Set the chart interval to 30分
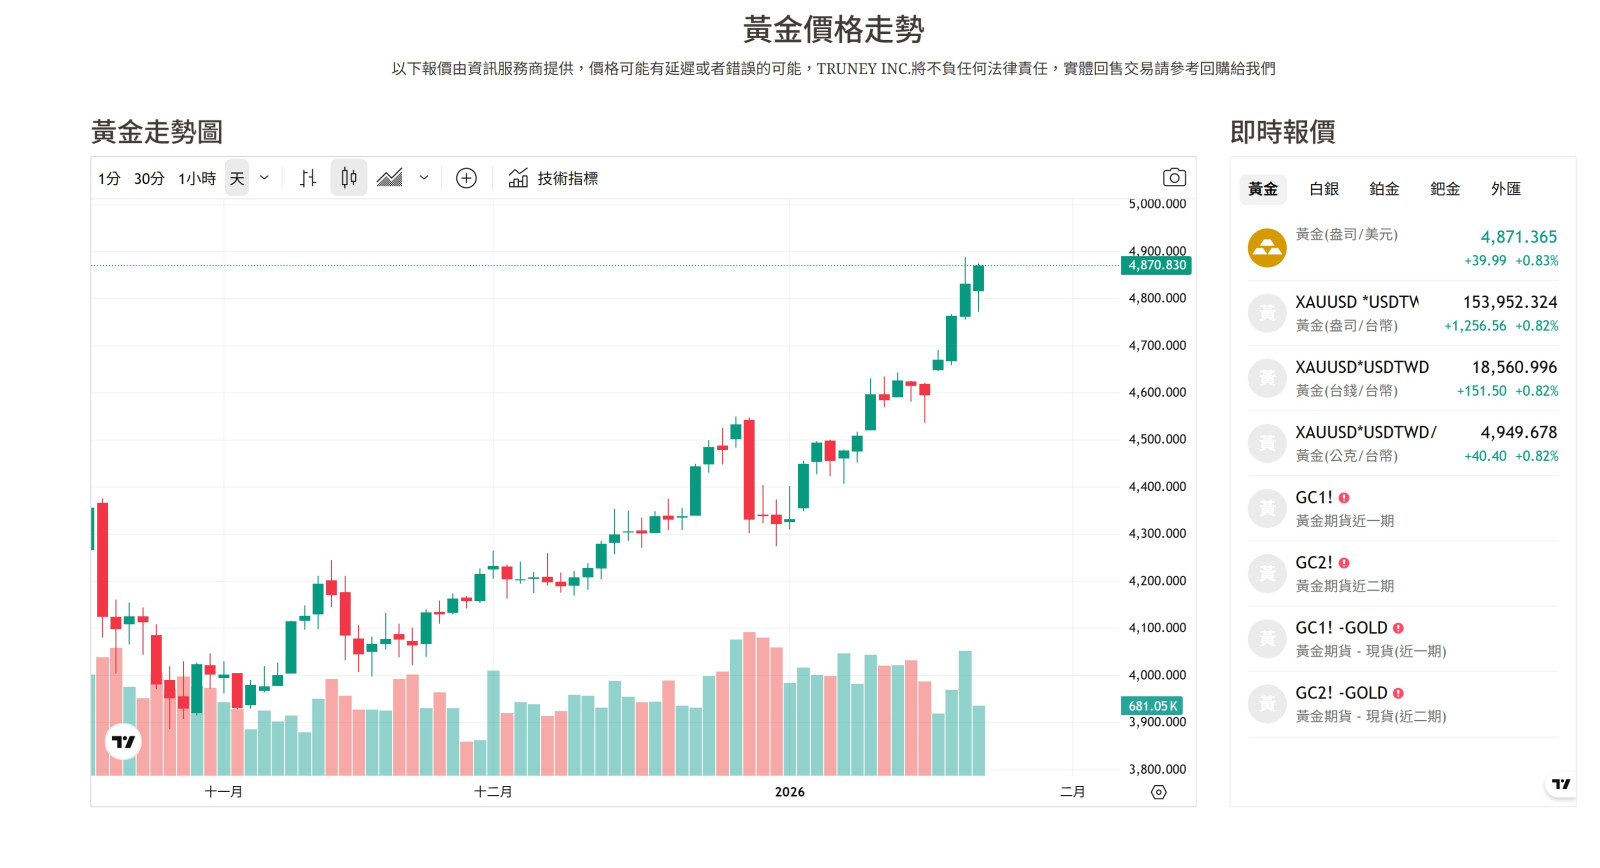This screenshot has height=868, width=1600. pyautogui.click(x=149, y=178)
